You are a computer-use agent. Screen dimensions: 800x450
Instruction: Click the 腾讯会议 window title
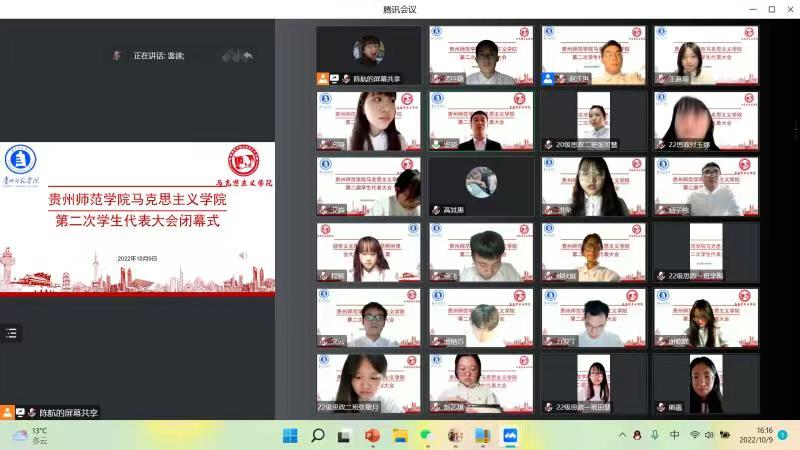(x=399, y=9)
